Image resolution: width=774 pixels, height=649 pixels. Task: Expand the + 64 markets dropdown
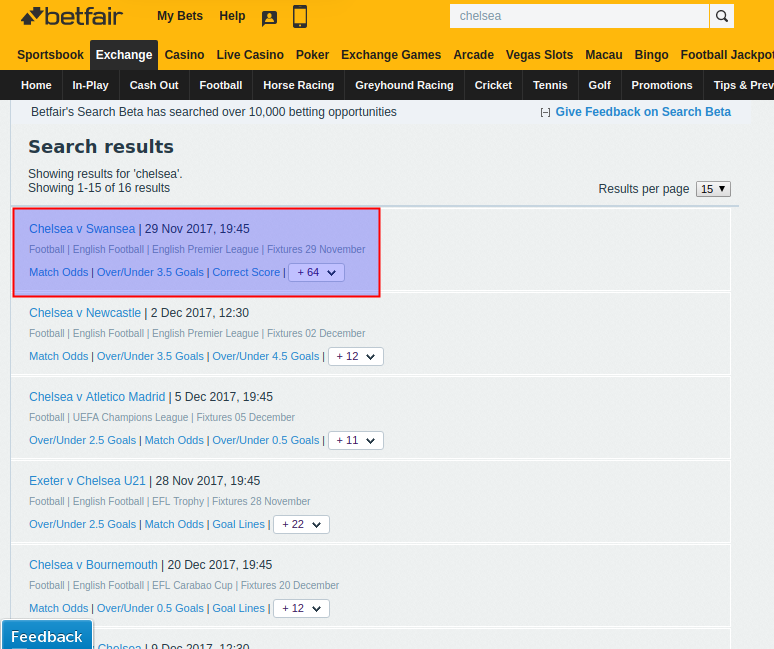(x=316, y=272)
